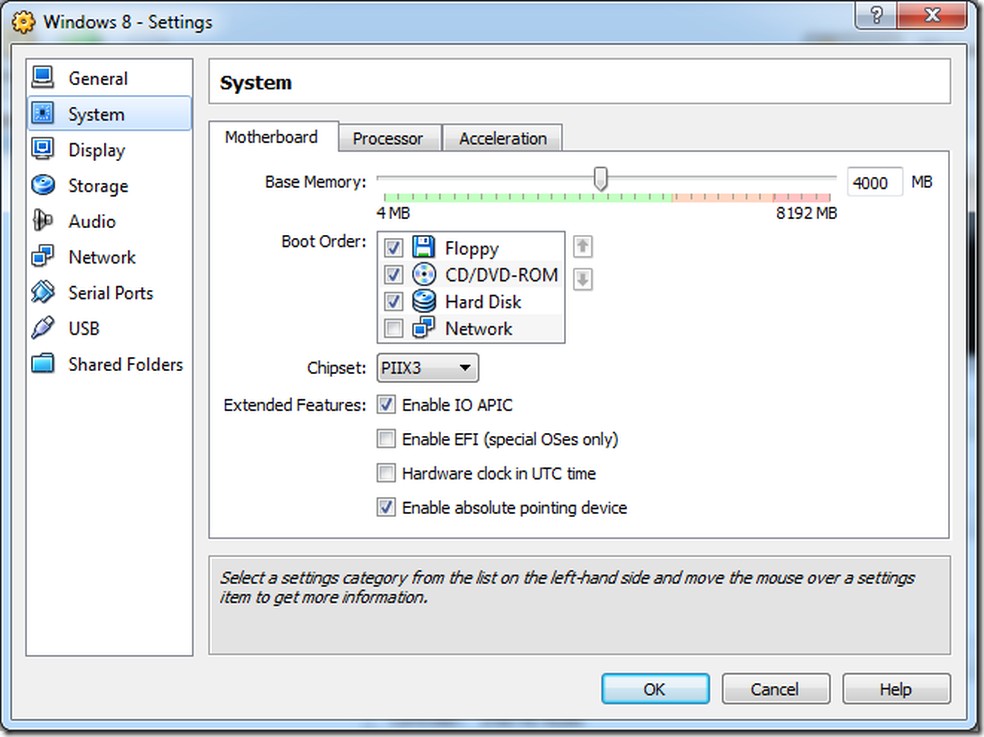Click the USB plug icon

[x=43, y=328]
